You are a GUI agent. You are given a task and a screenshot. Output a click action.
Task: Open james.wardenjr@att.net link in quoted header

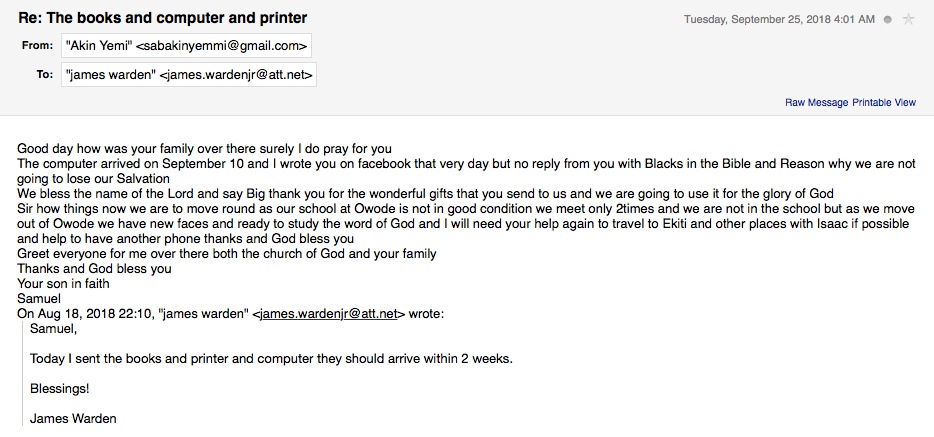329,313
